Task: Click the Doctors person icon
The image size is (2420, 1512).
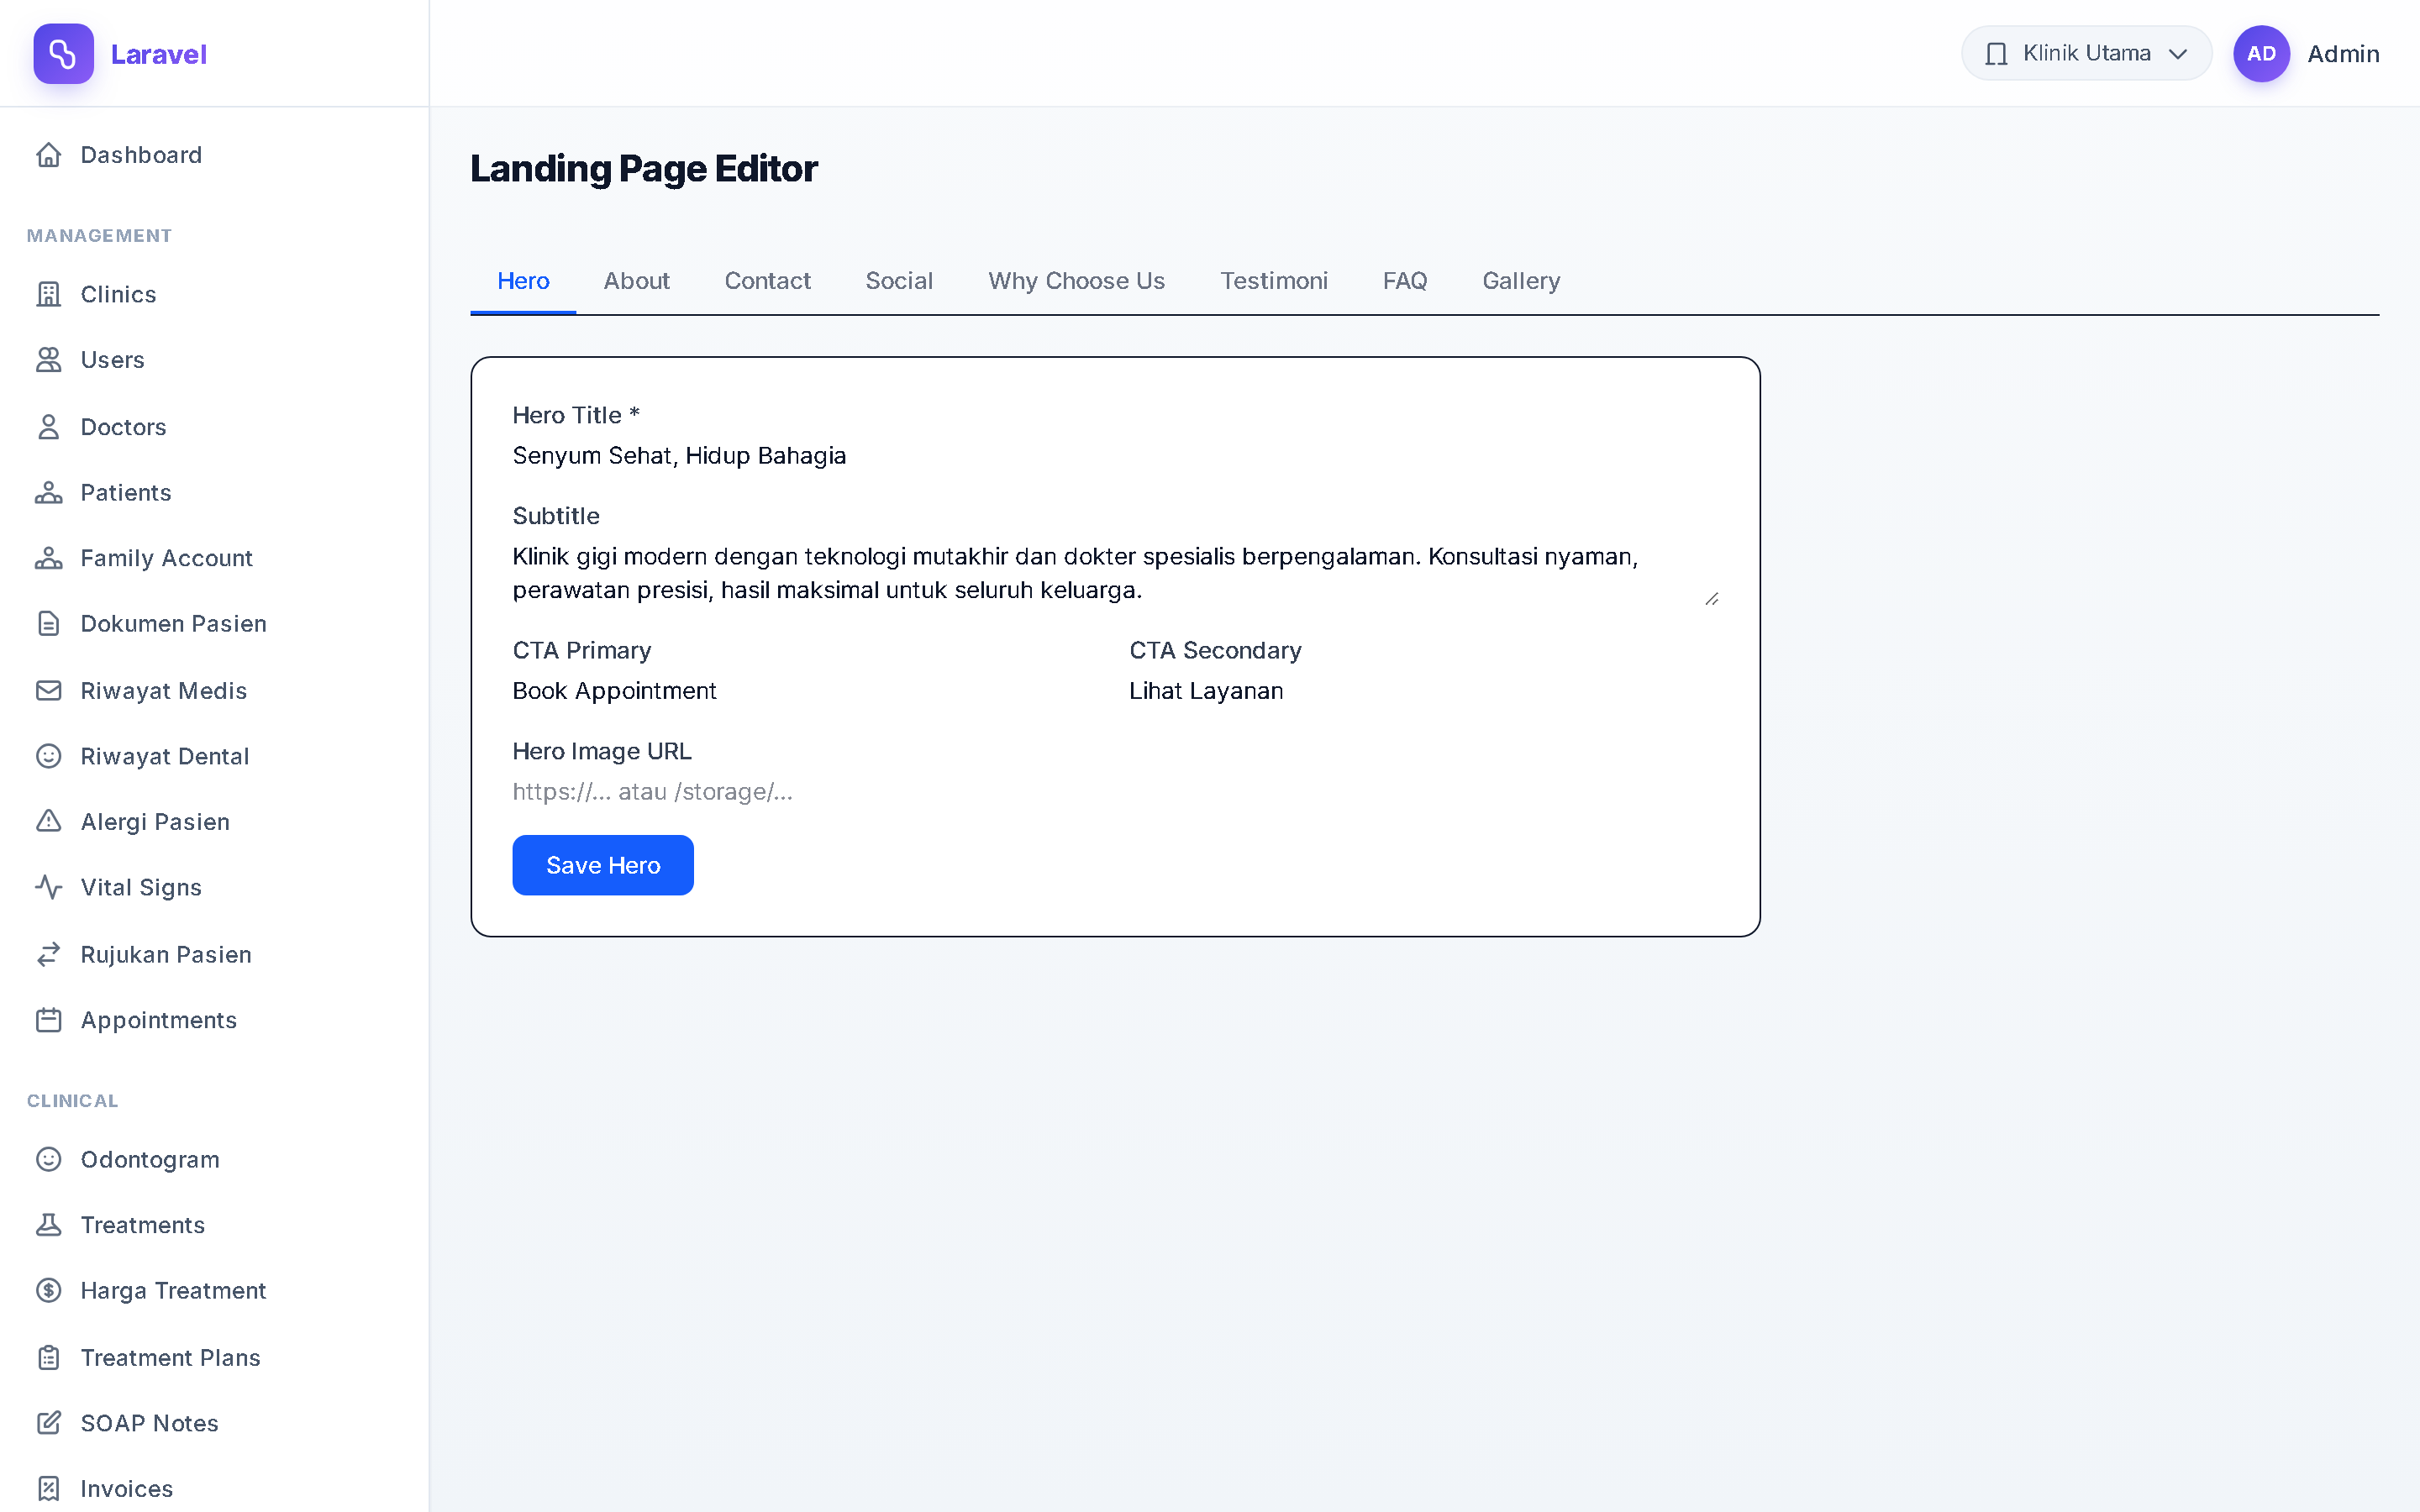Action: [x=49, y=427]
